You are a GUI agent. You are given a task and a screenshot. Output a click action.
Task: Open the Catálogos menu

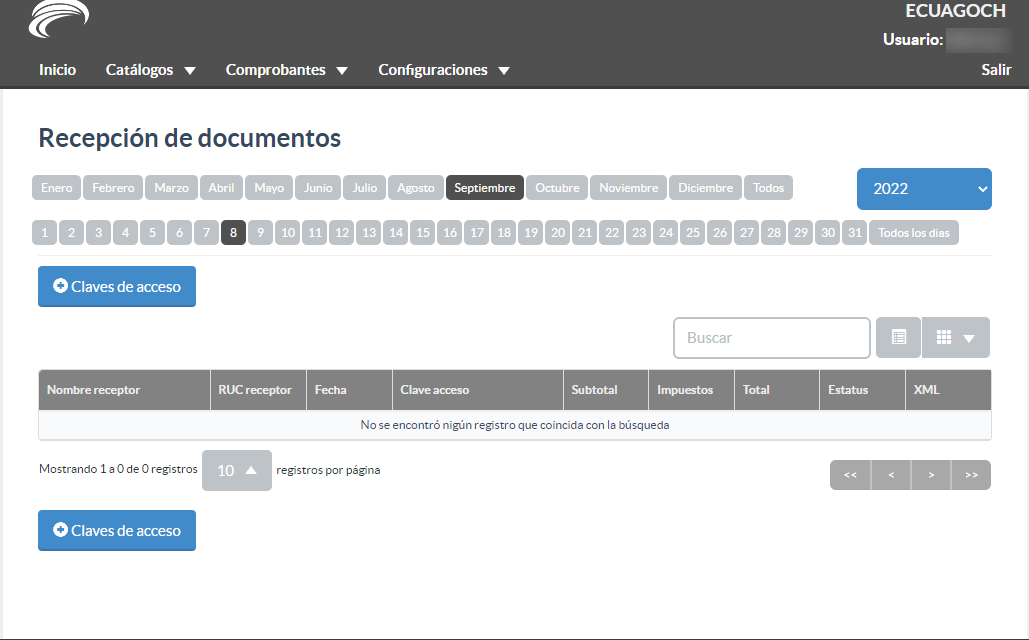pos(150,70)
